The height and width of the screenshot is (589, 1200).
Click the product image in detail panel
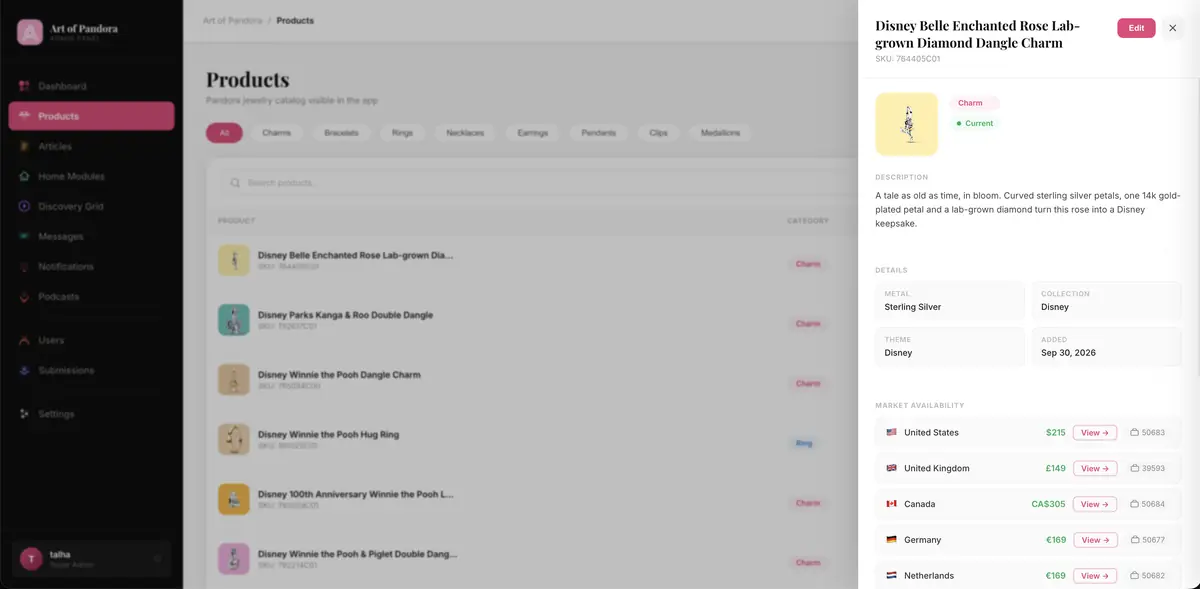click(x=907, y=124)
